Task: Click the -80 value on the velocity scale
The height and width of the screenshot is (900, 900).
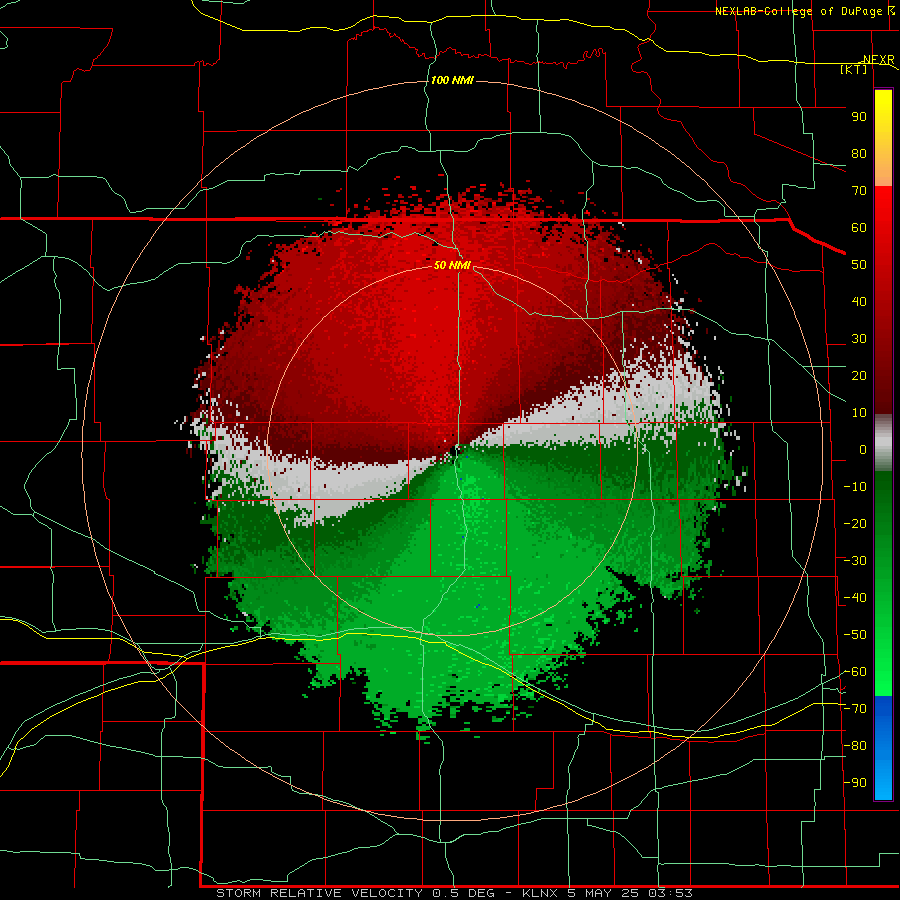Action: [855, 746]
